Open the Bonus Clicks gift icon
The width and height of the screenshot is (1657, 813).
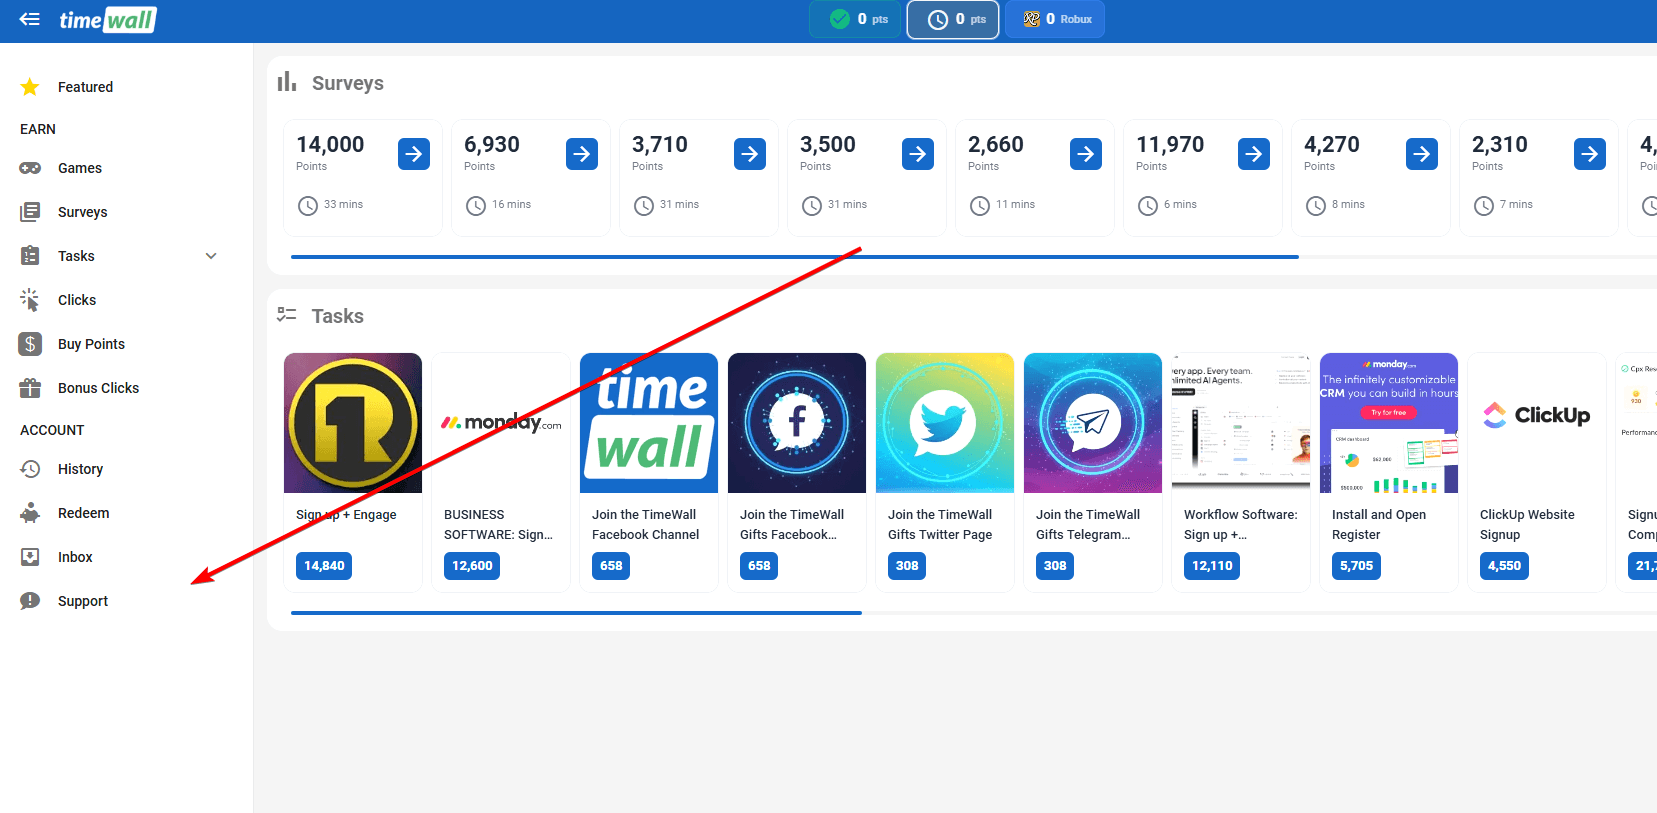(x=30, y=388)
